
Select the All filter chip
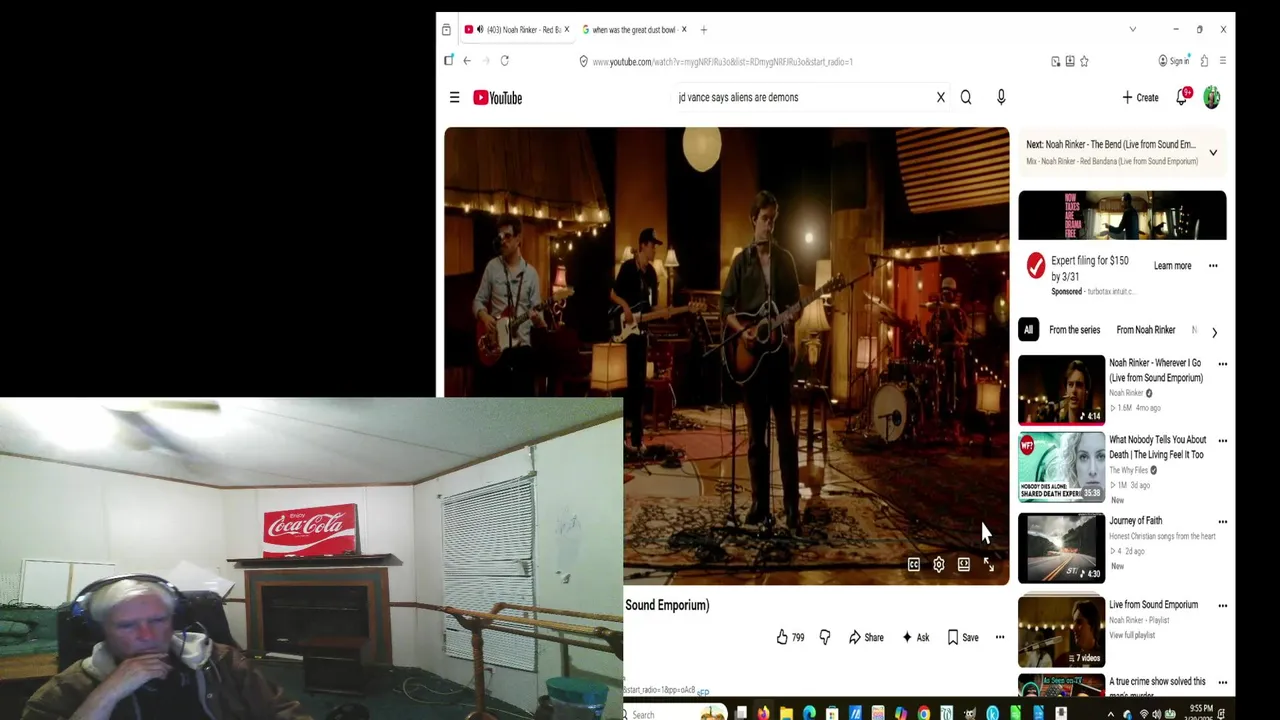click(x=1028, y=330)
